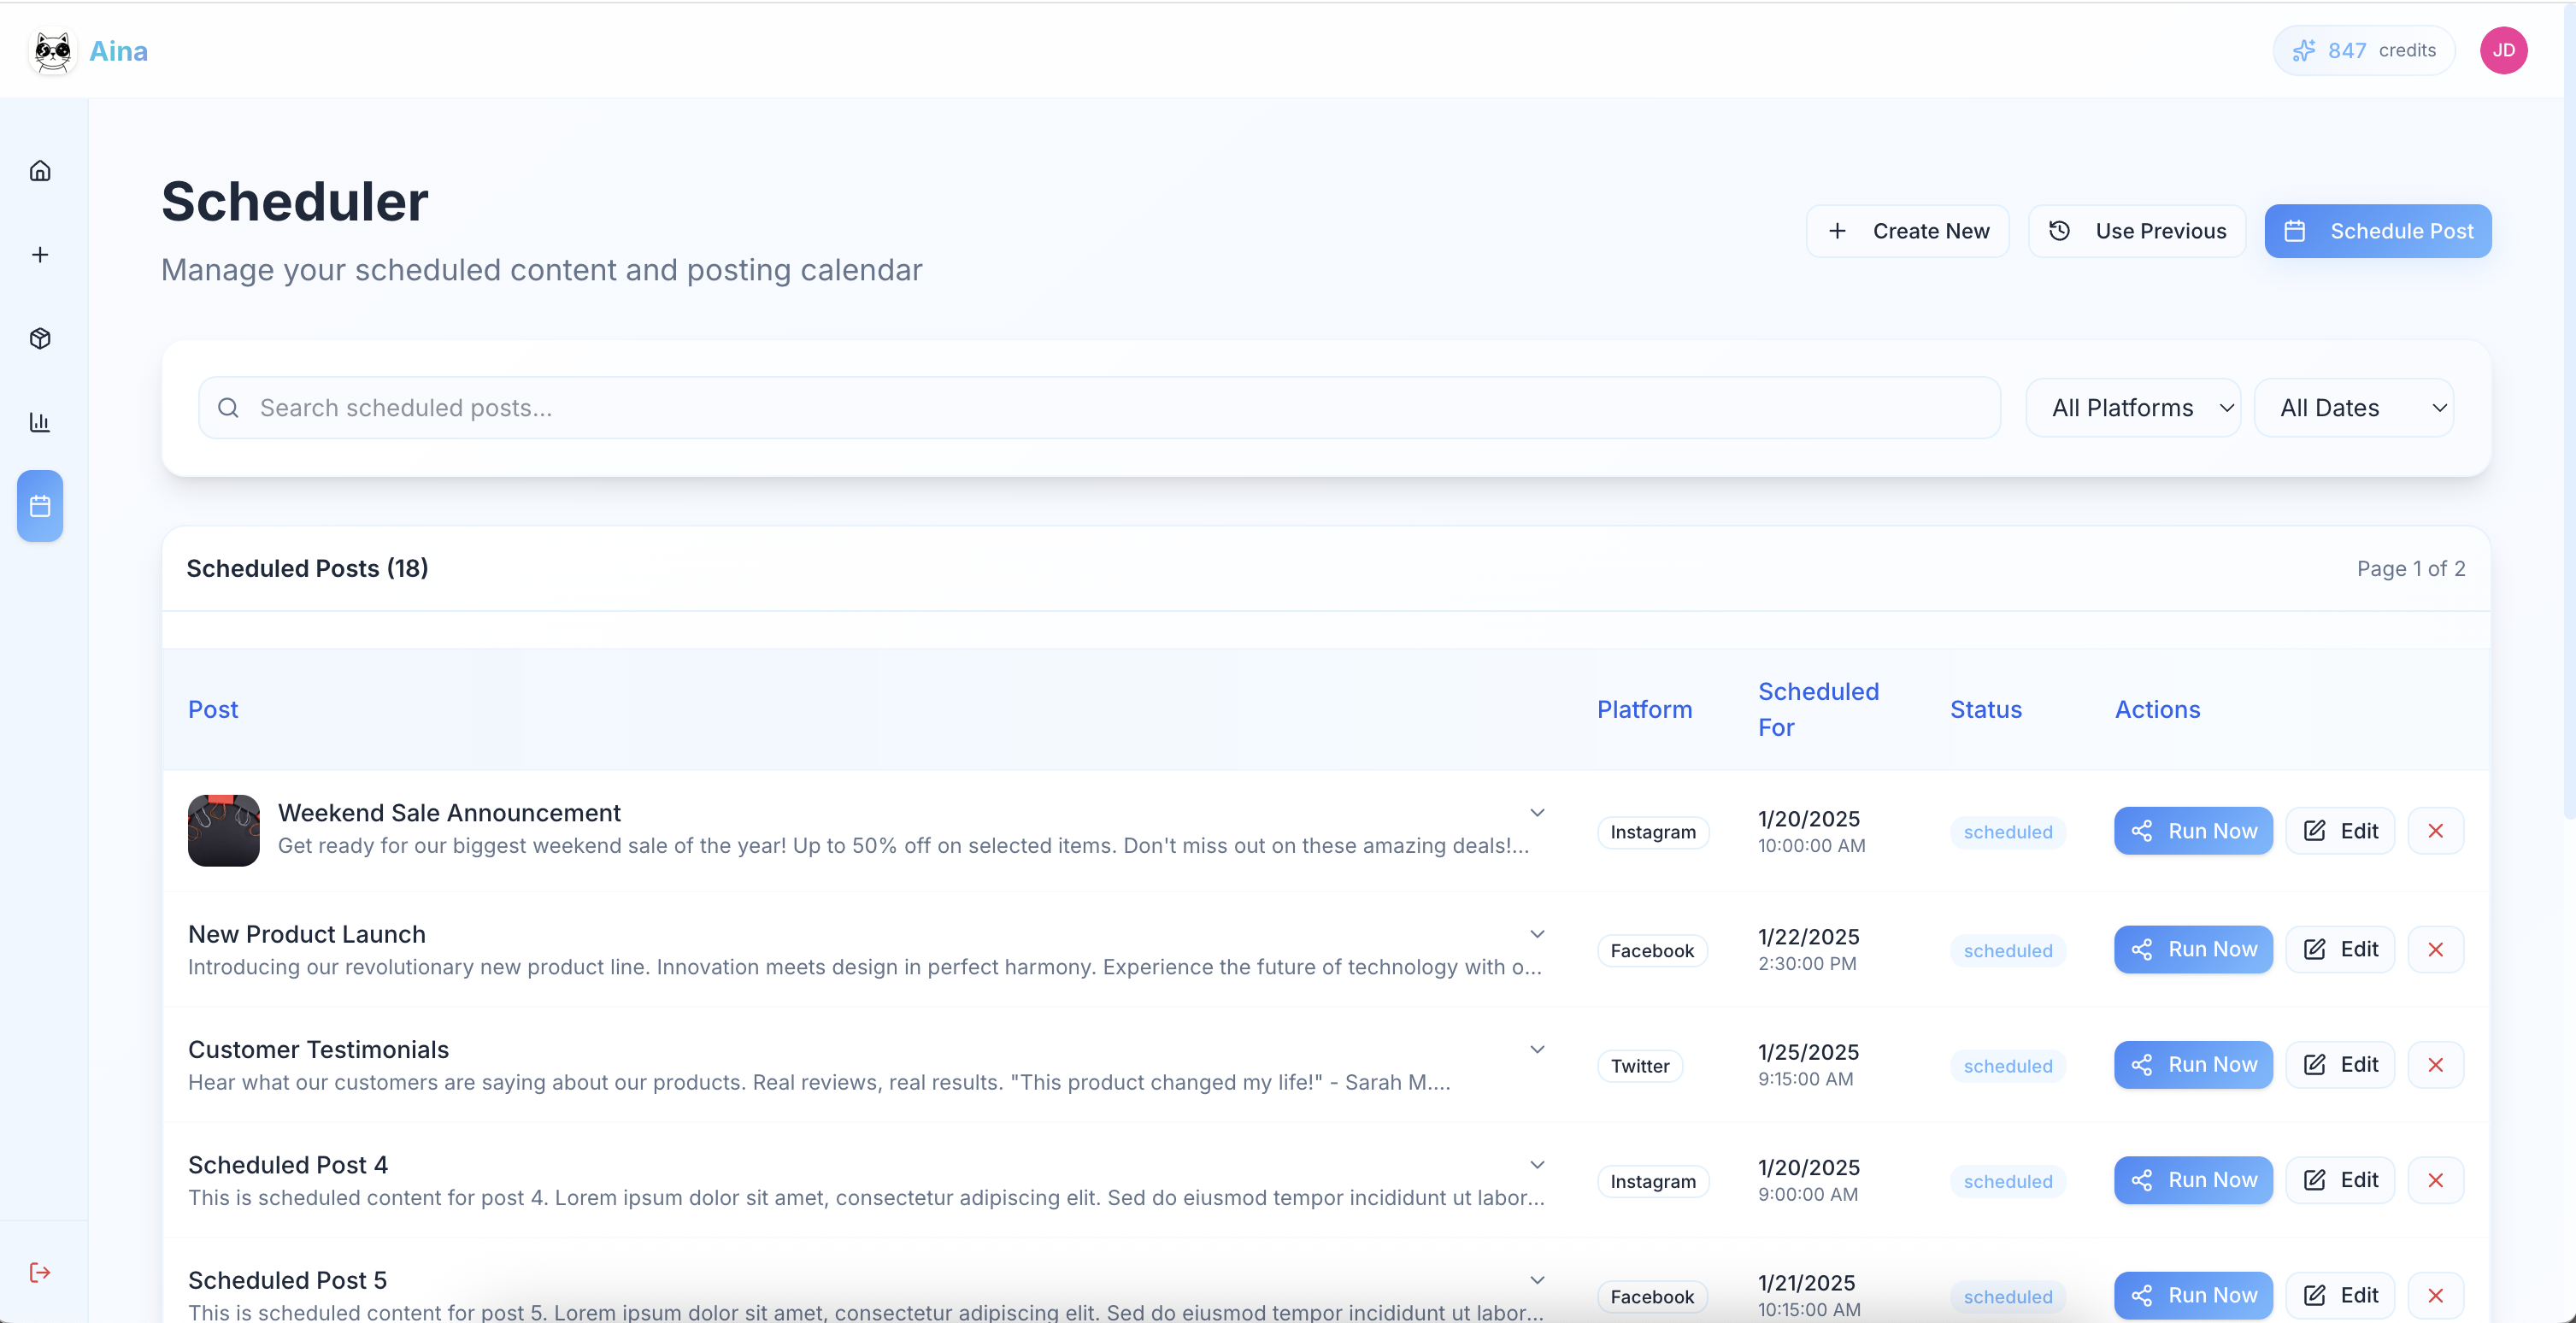Expand Scheduled Post 4 details chevron
Screen dimensions: 2576x1323
pos(1537,1165)
